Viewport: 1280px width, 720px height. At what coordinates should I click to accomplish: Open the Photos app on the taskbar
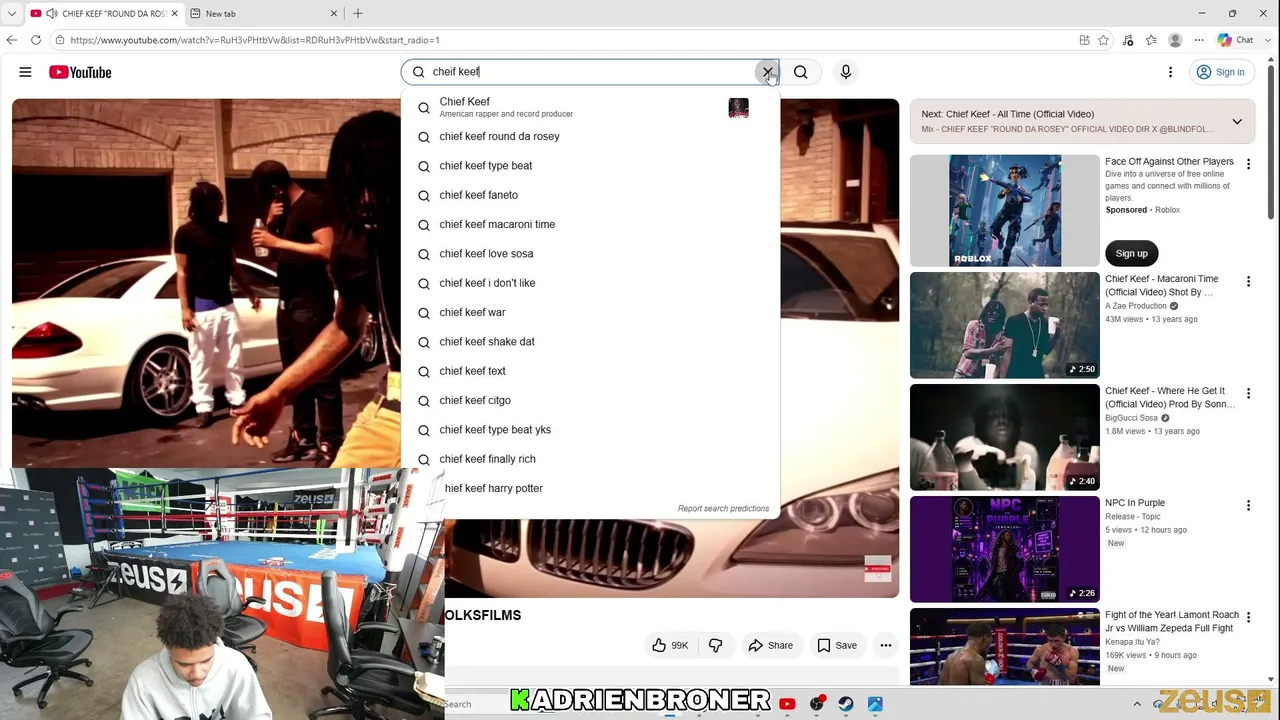click(x=875, y=704)
